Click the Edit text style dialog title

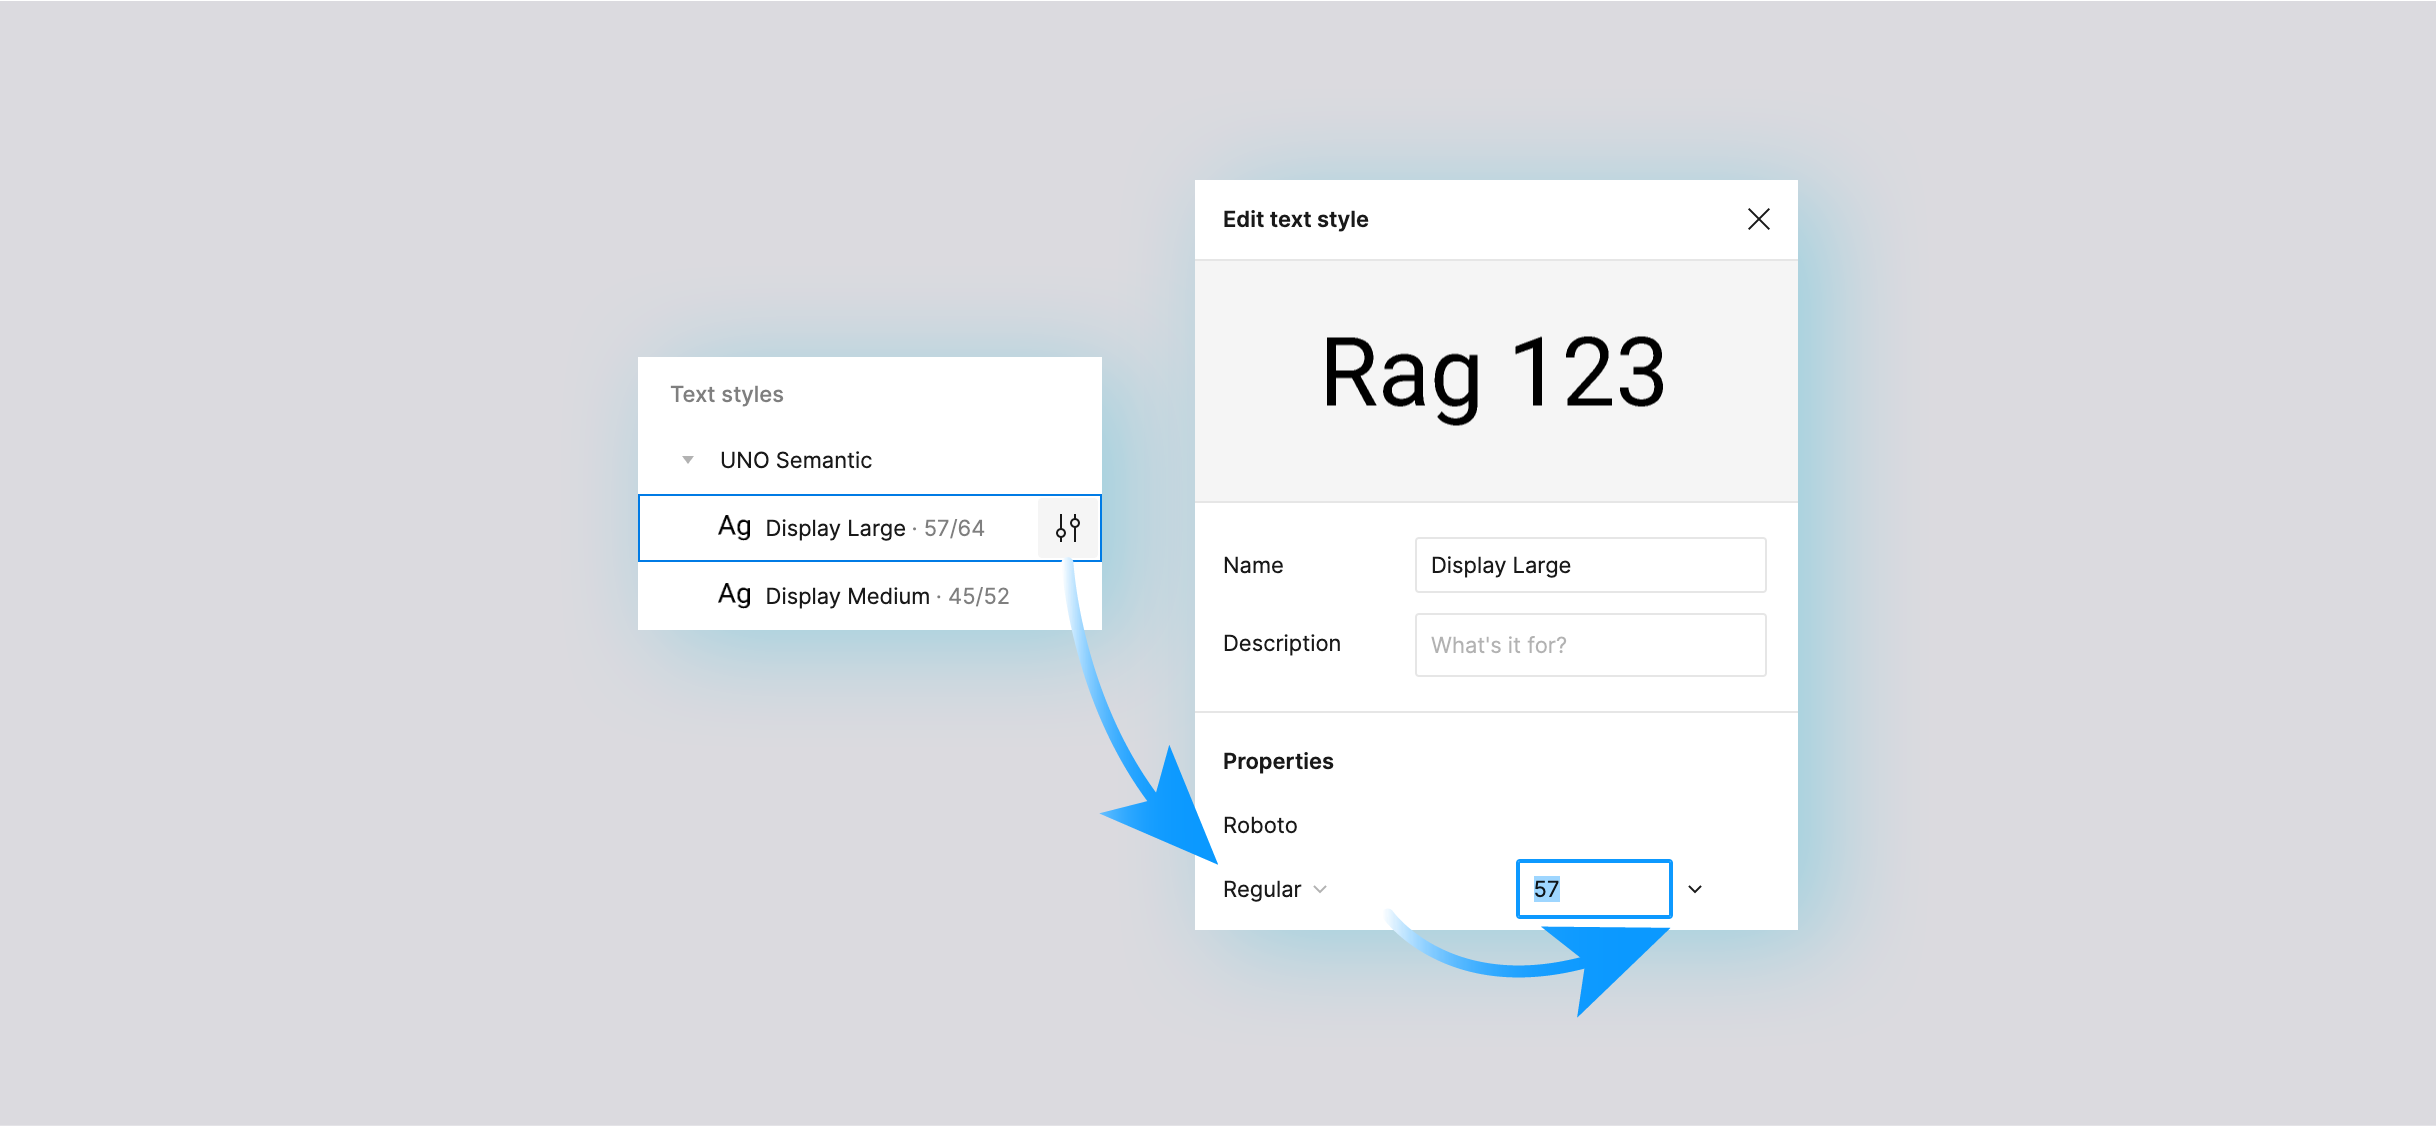pos(1295,219)
